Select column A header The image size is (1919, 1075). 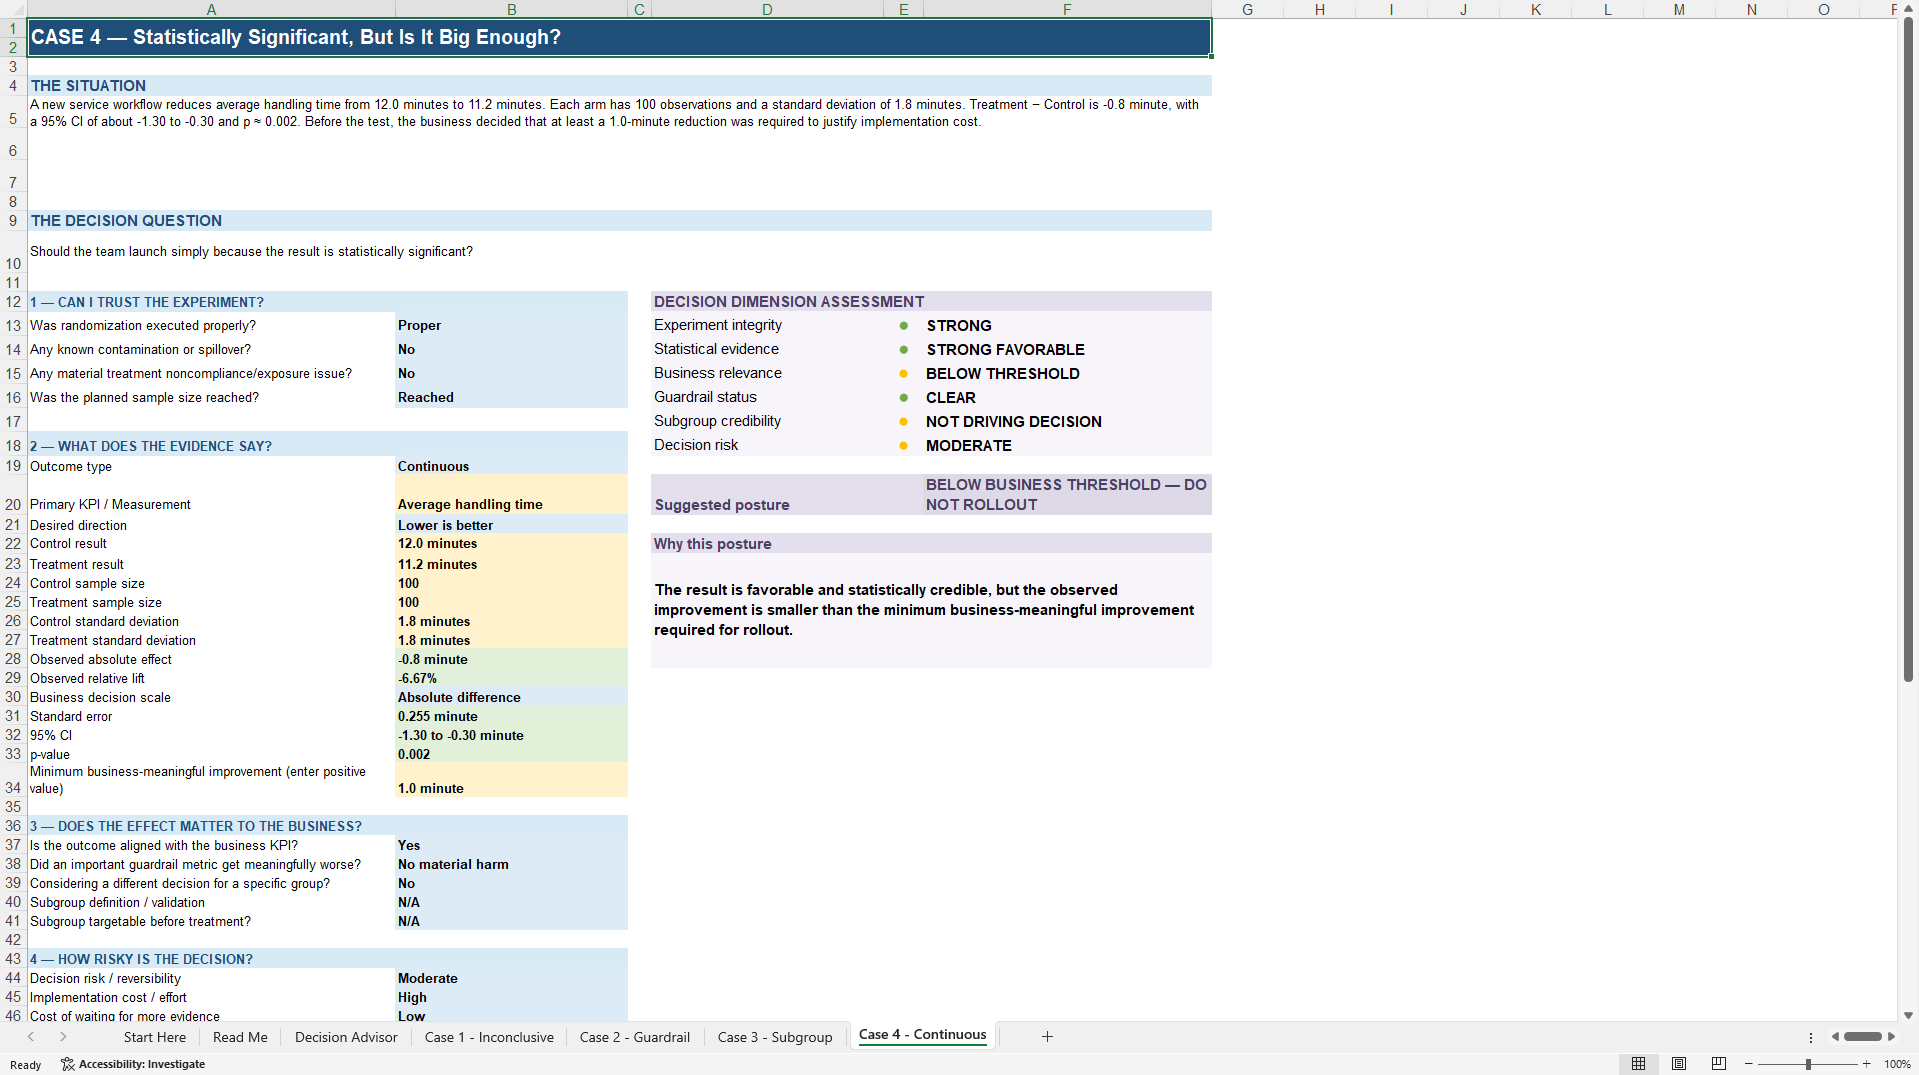(211, 9)
